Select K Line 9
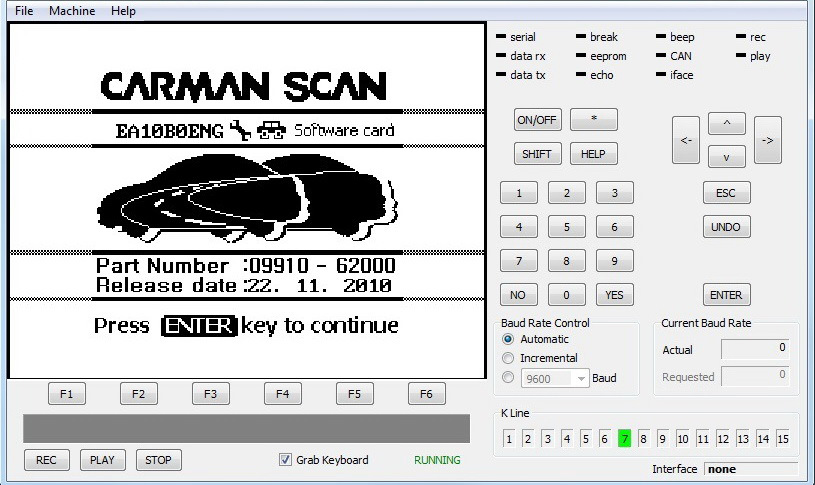The height and width of the screenshot is (485, 815). click(662, 439)
